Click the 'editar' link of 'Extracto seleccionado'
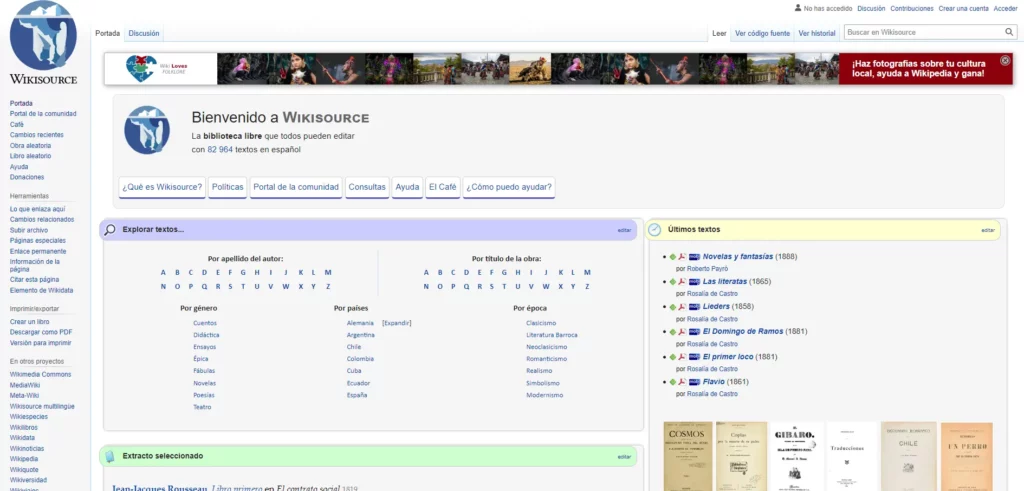1024x491 pixels. coord(624,457)
